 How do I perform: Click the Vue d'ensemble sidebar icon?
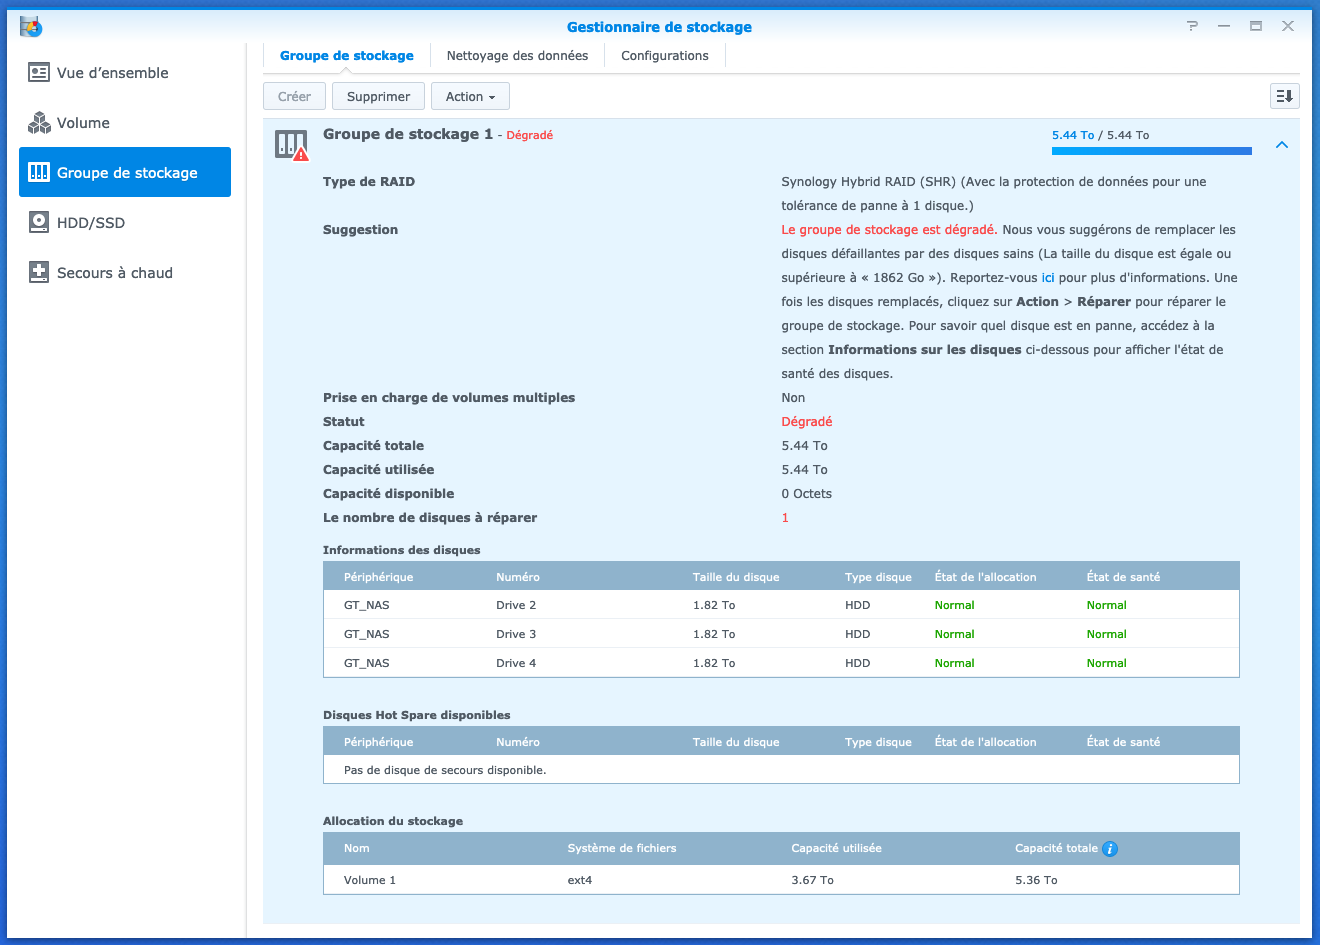point(39,73)
